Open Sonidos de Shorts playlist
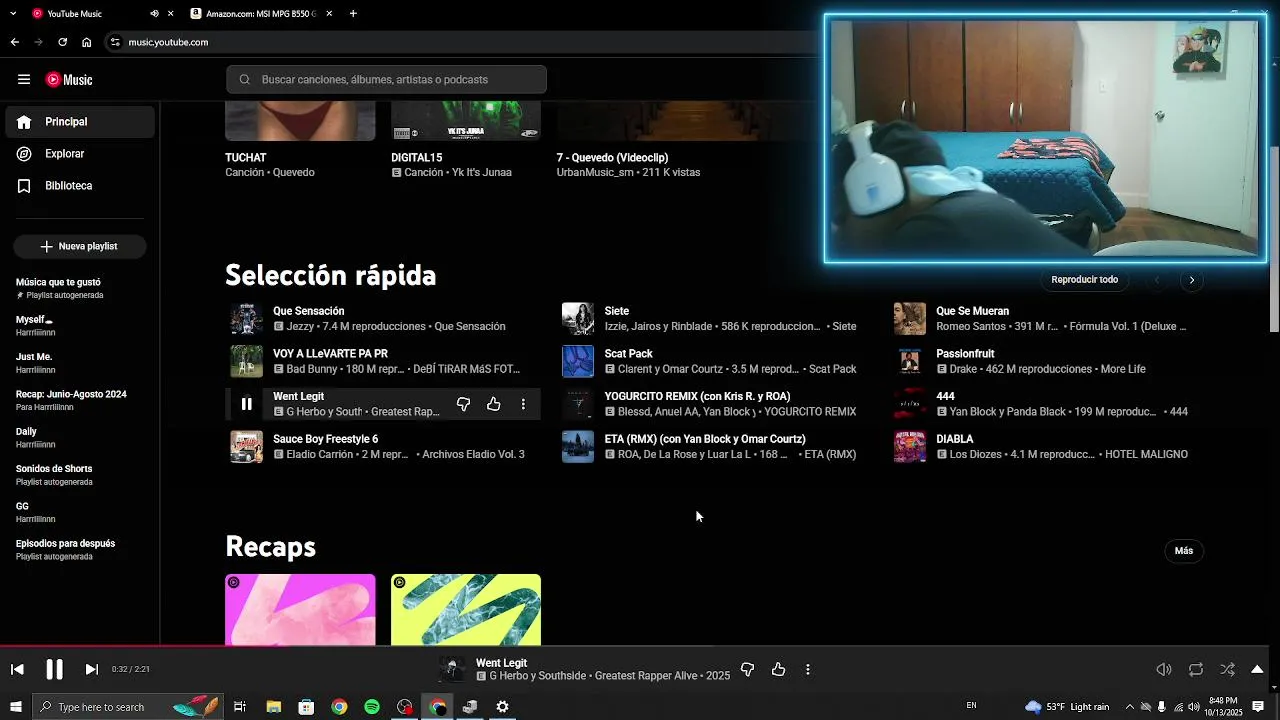This screenshot has width=1280, height=720. 80,475
